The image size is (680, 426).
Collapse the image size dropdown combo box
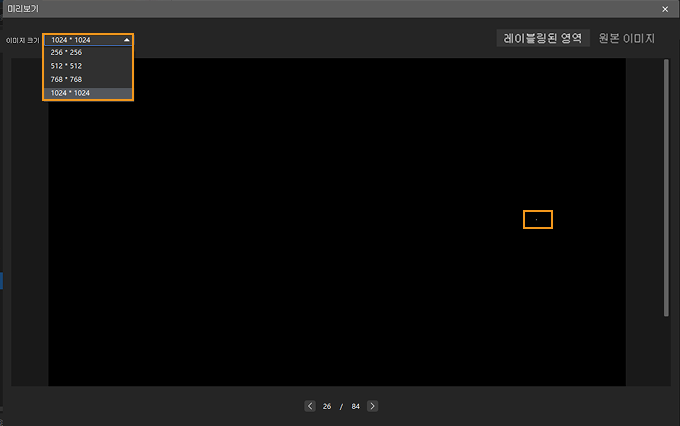(88, 40)
